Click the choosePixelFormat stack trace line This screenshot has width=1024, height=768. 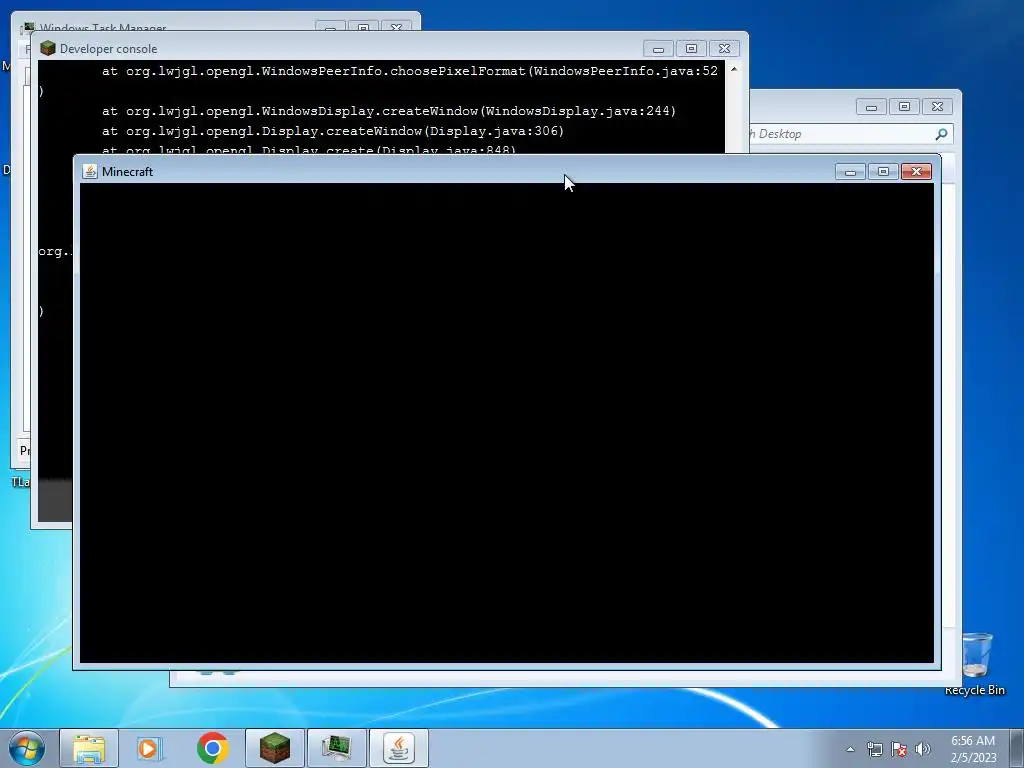point(409,71)
